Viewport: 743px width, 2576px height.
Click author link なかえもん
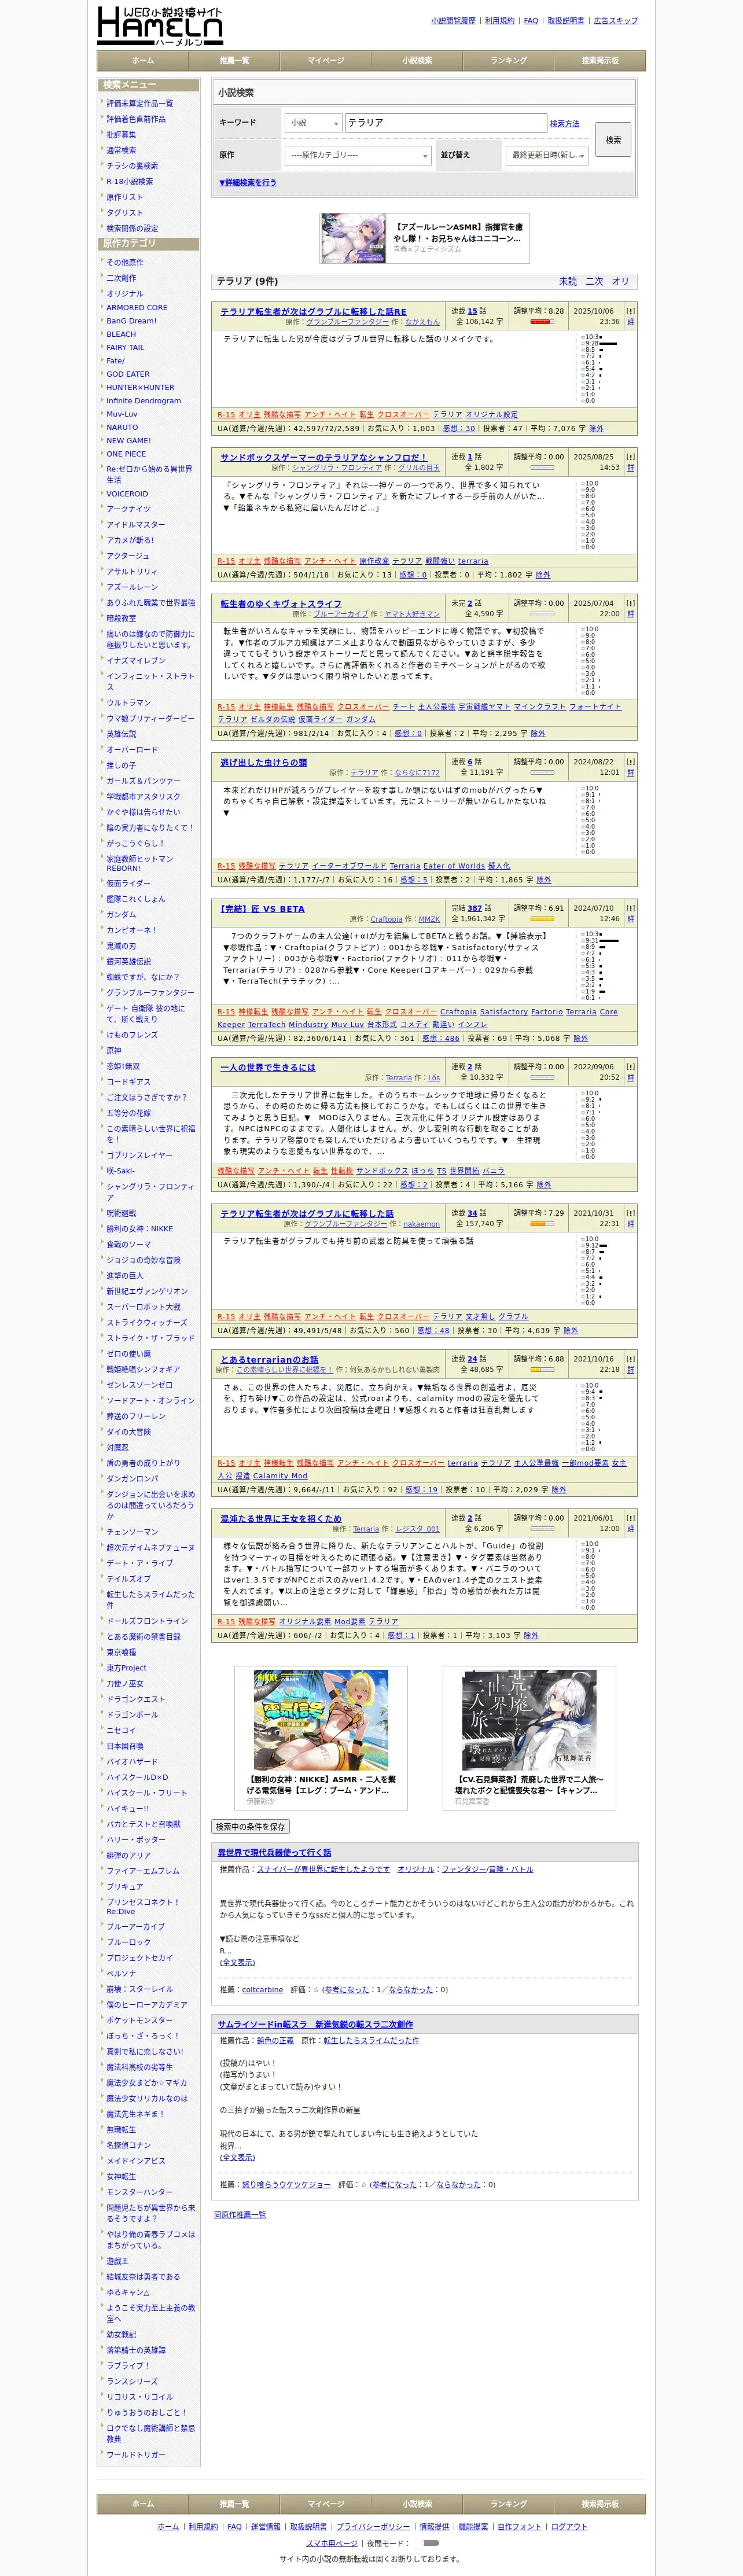point(422,322)
